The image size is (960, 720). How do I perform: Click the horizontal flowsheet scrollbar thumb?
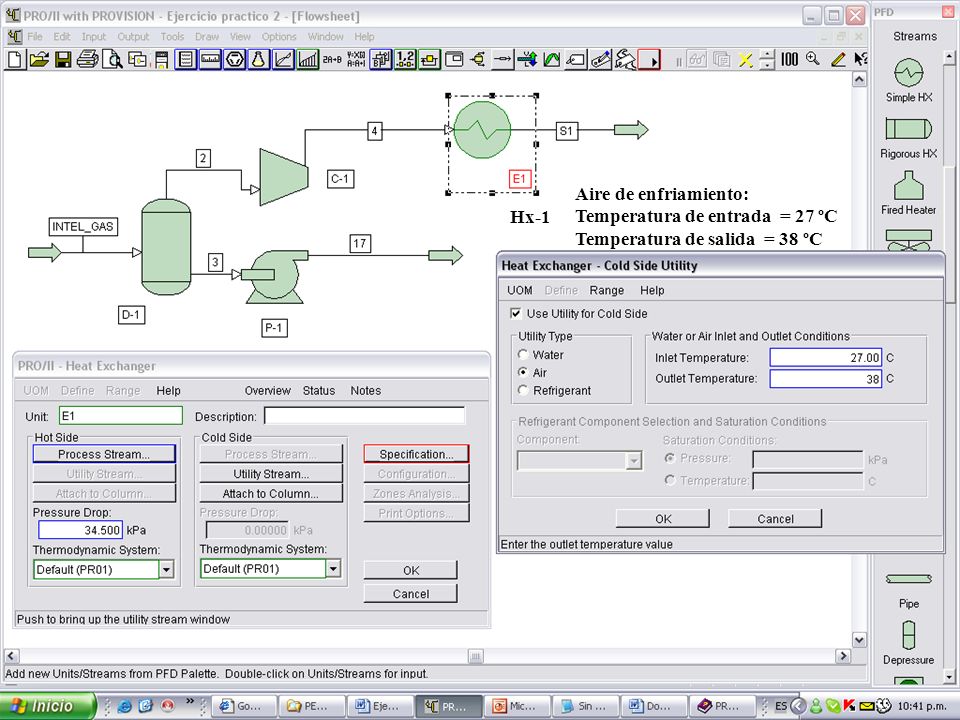pyautogui.click(x=476, y=656)
